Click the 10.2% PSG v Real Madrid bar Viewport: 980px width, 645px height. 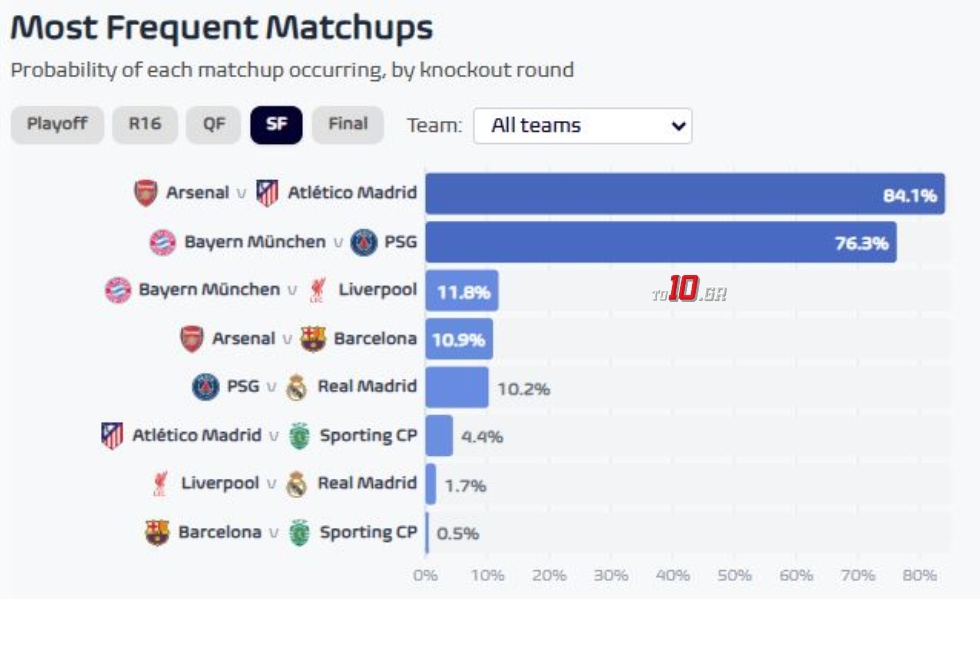[x=457, y=387]
